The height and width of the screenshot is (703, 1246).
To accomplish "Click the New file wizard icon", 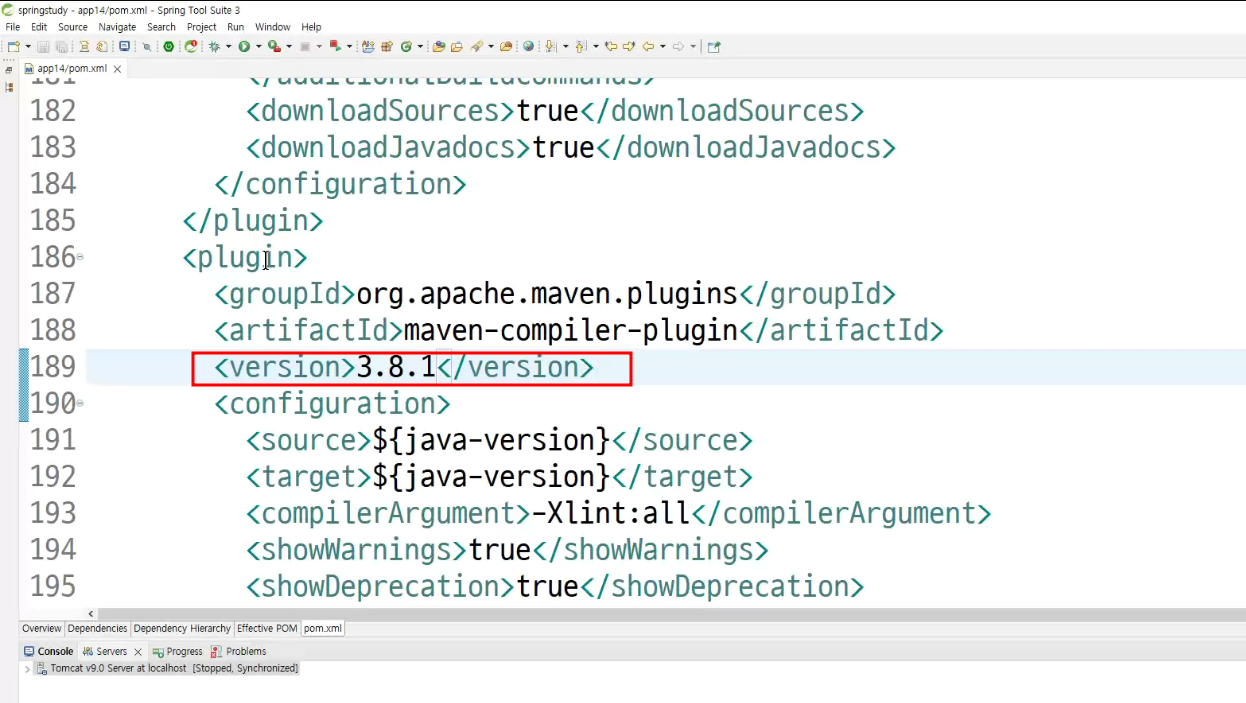I will [x=13, y=46].
